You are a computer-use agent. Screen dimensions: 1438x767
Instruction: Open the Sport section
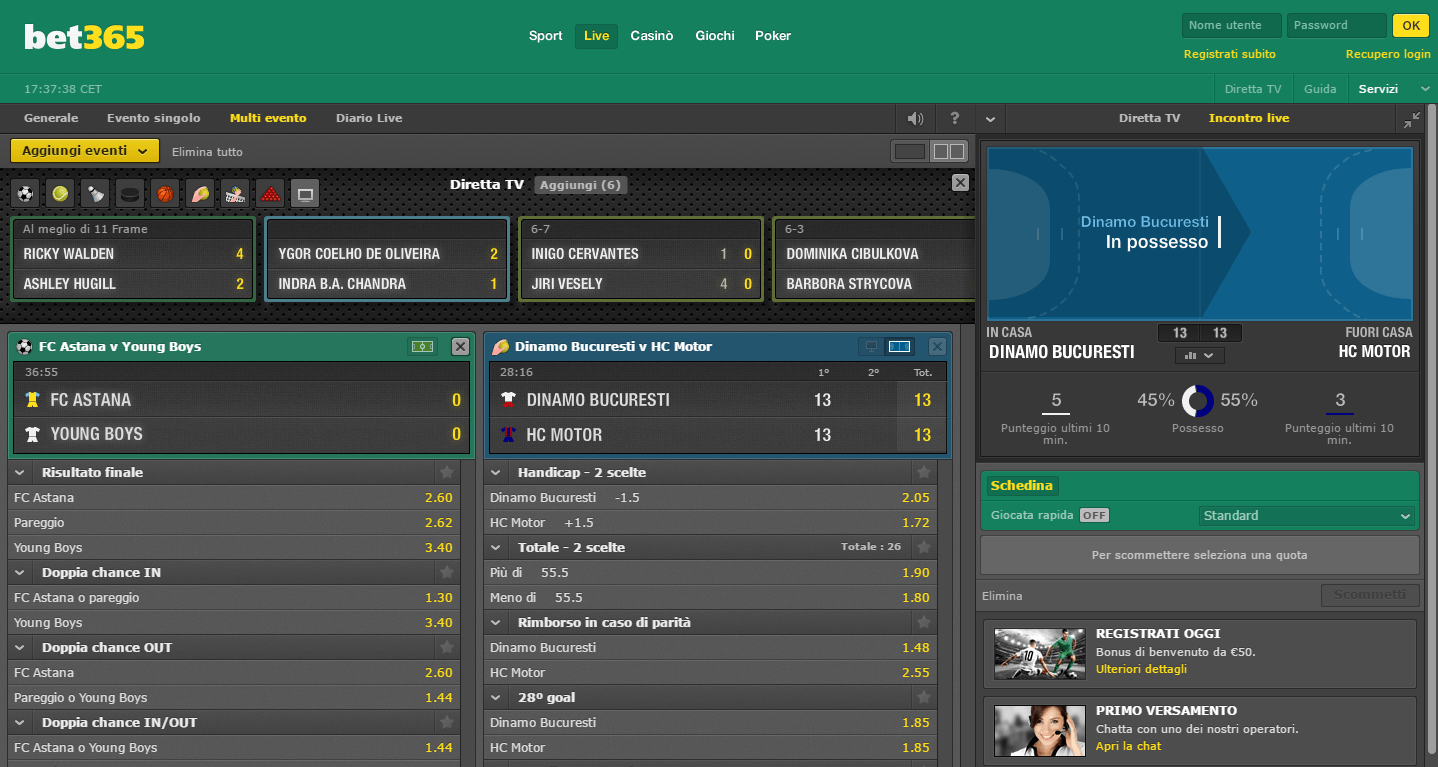(x=546, y=36)
